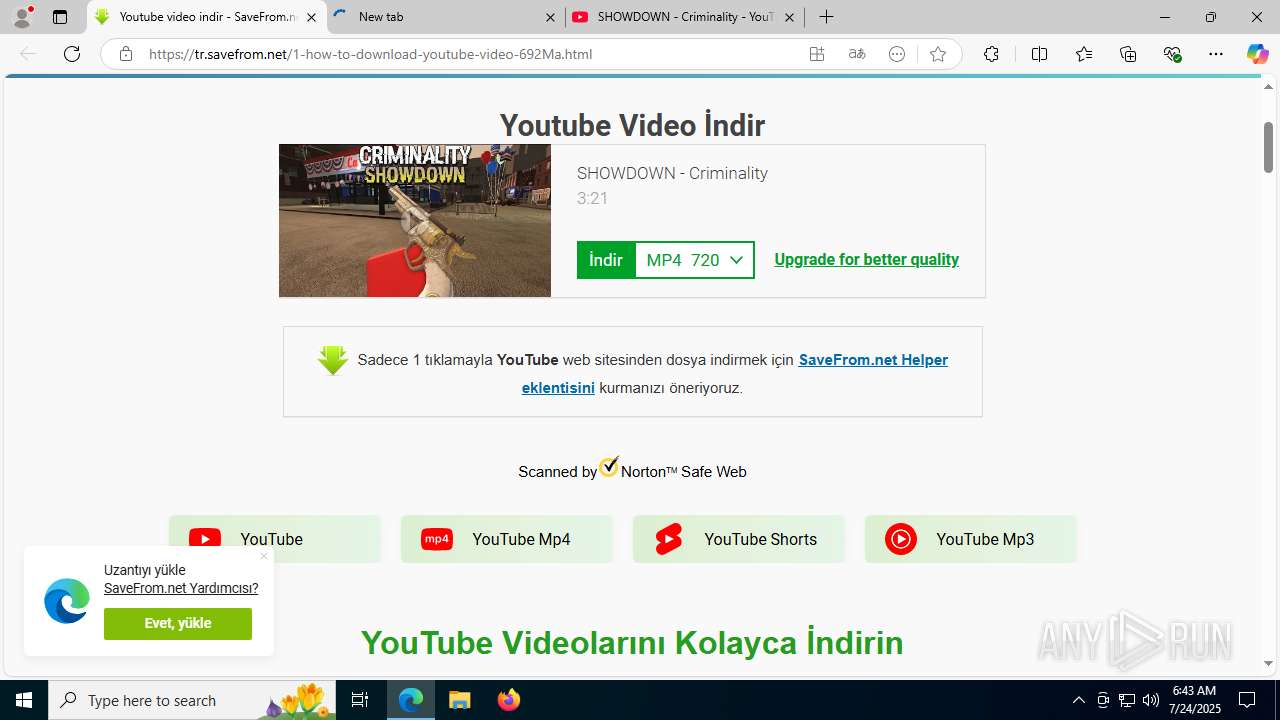Screen dimensions: 1280x720
Task: Open the address bar more options icon
Action: point(897,54)
